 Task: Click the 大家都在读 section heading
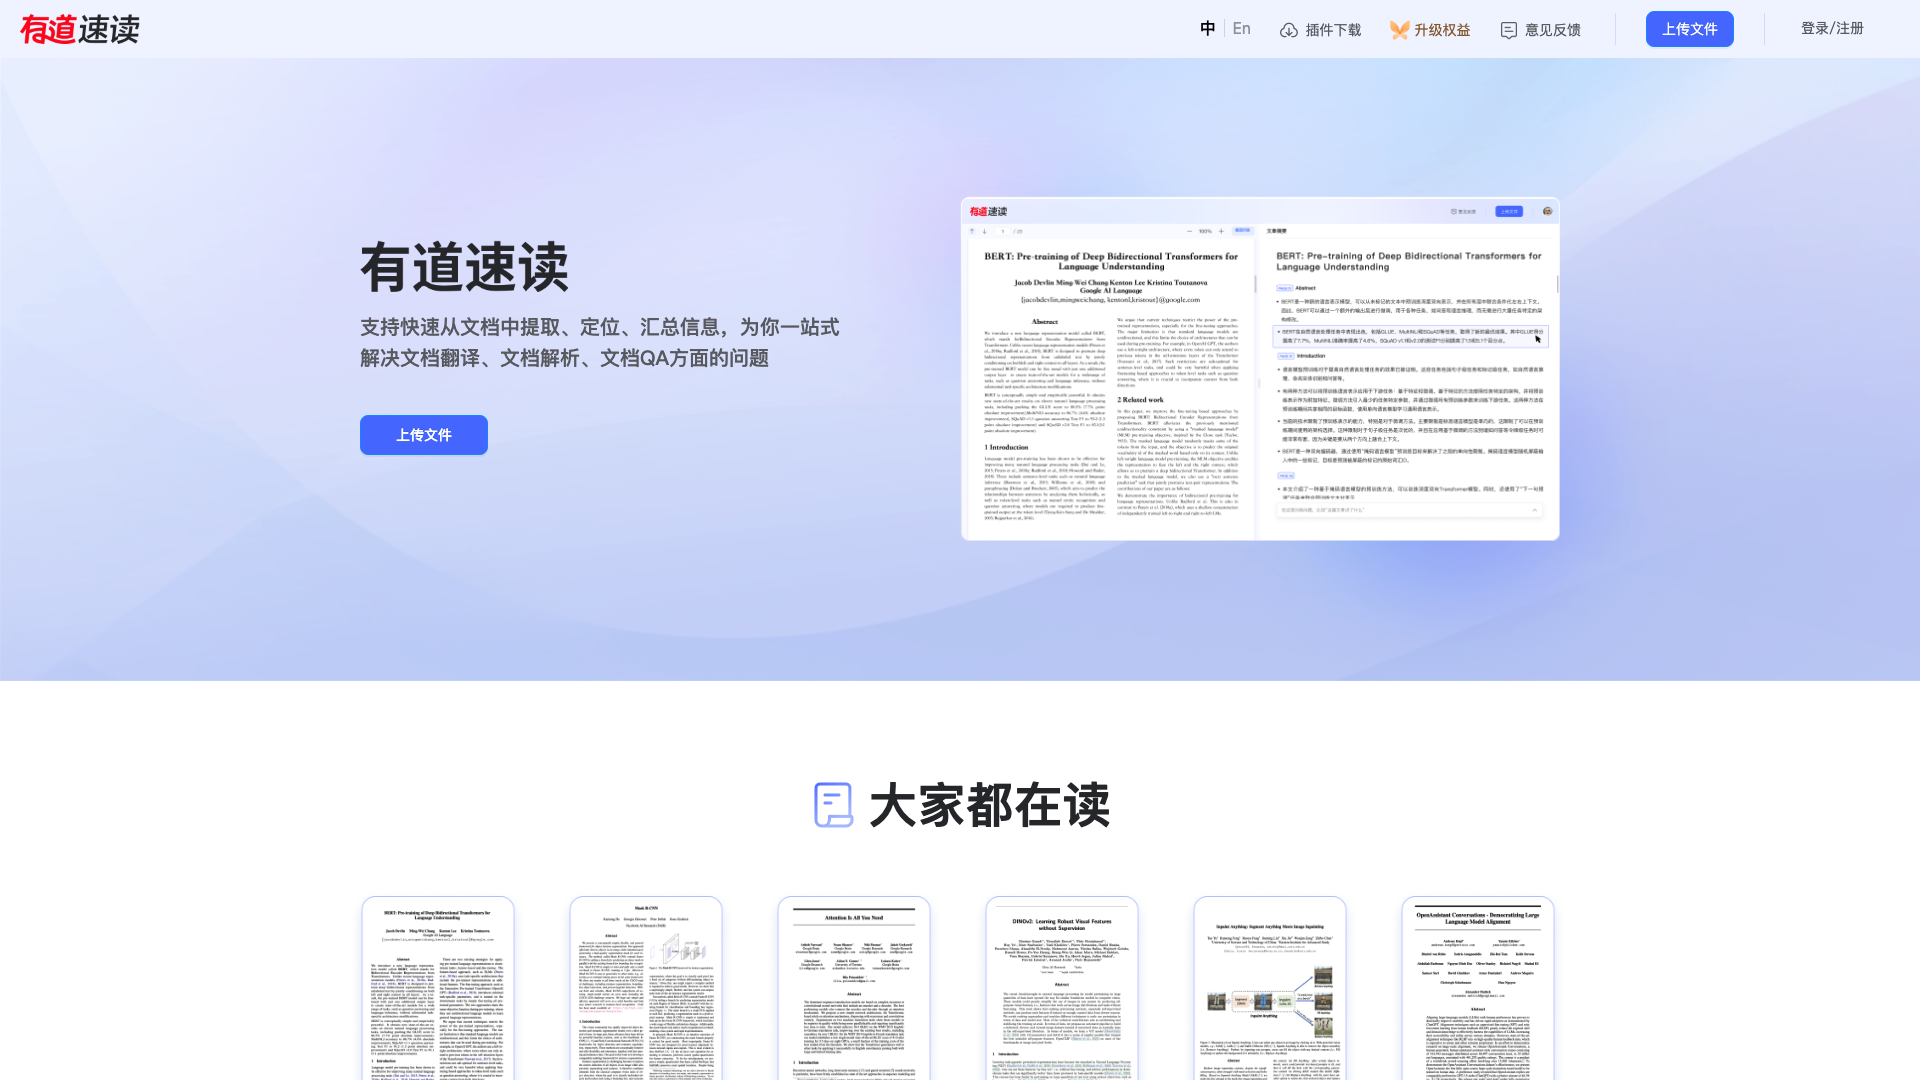990,805
